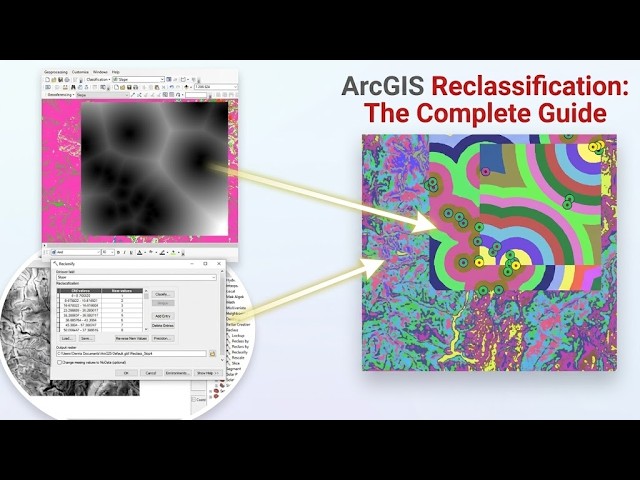Screen dimensions: 640x480
Task: Click the Undo arrow icon
Action: click(171, 87)
